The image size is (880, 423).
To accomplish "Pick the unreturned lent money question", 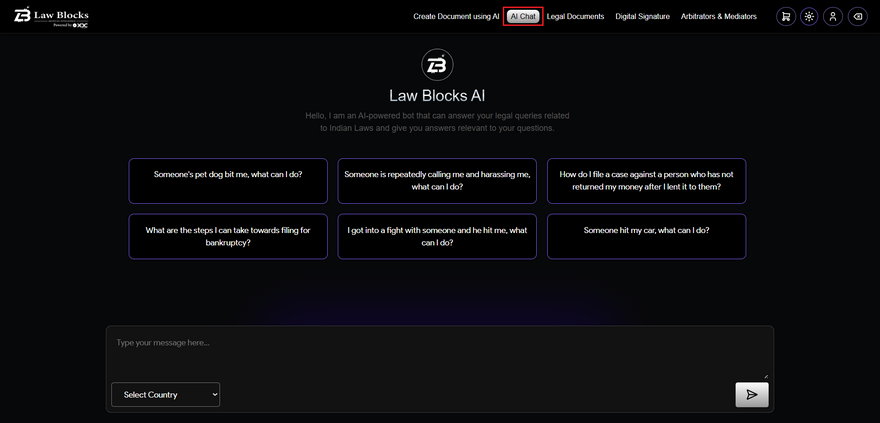I will click(646, 181).
